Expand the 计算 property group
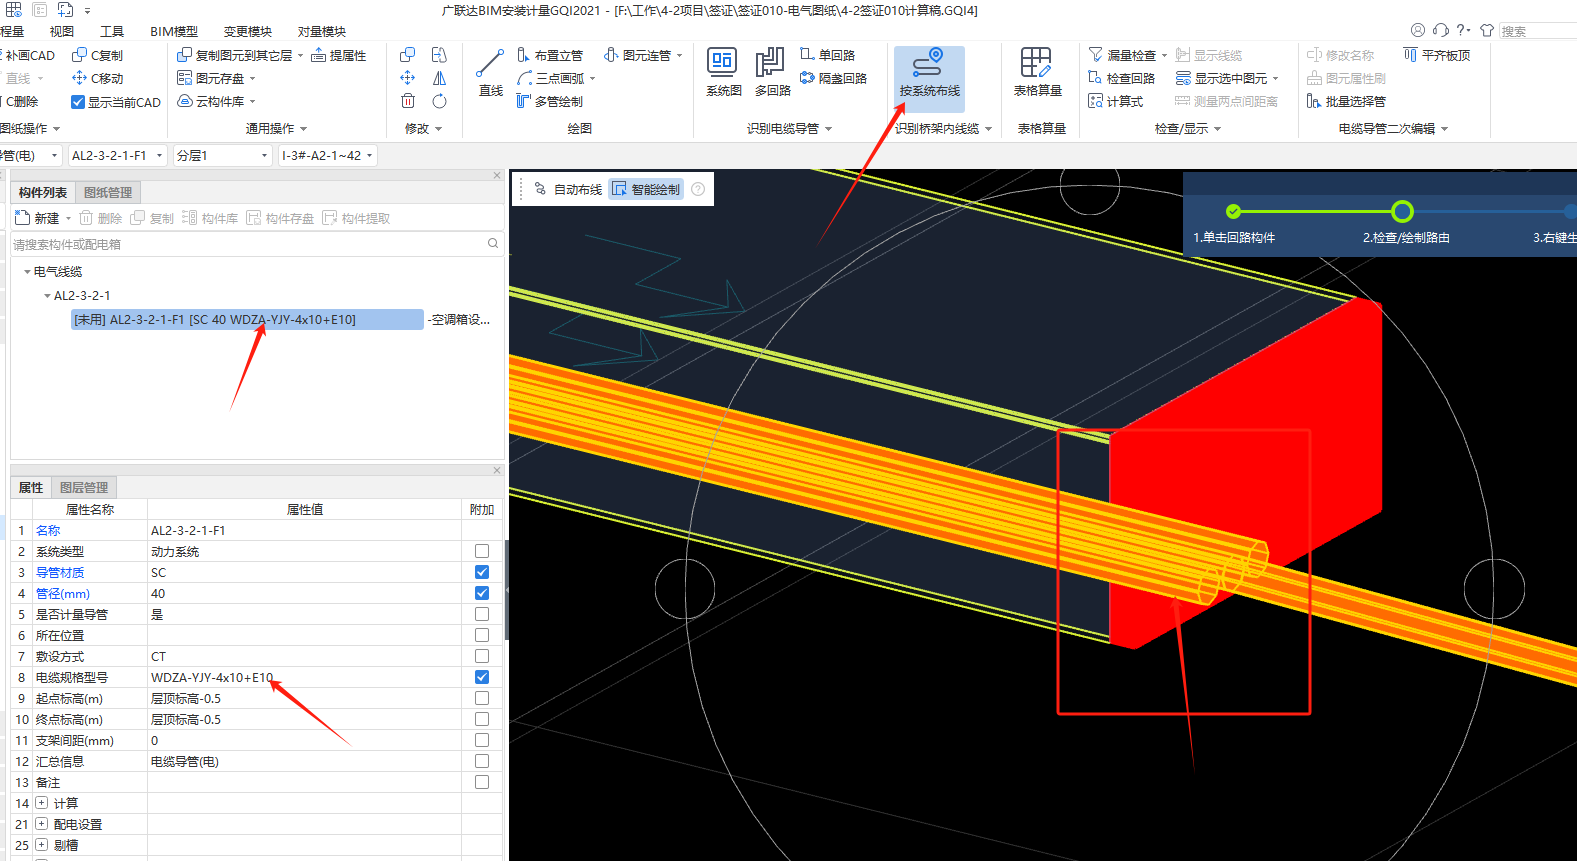The height and width of the screenshot is (861, 1577). point(41,803)
